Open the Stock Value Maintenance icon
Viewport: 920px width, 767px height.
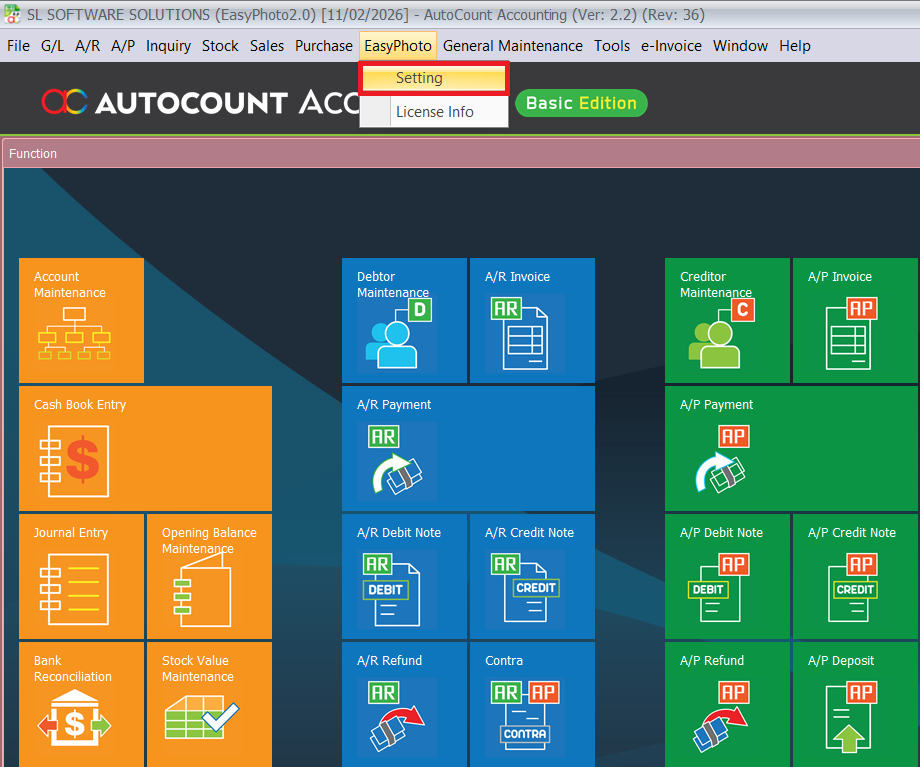point(201,717)
